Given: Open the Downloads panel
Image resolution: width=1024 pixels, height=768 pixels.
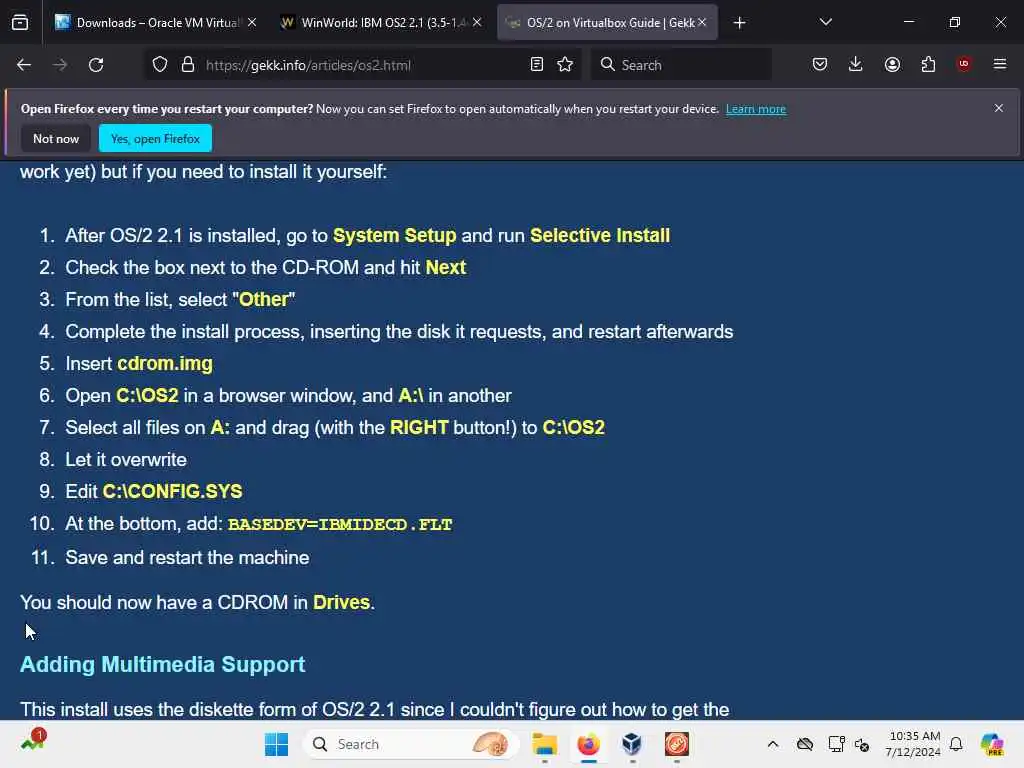Looking at the screenshot, I should (856, 64).
